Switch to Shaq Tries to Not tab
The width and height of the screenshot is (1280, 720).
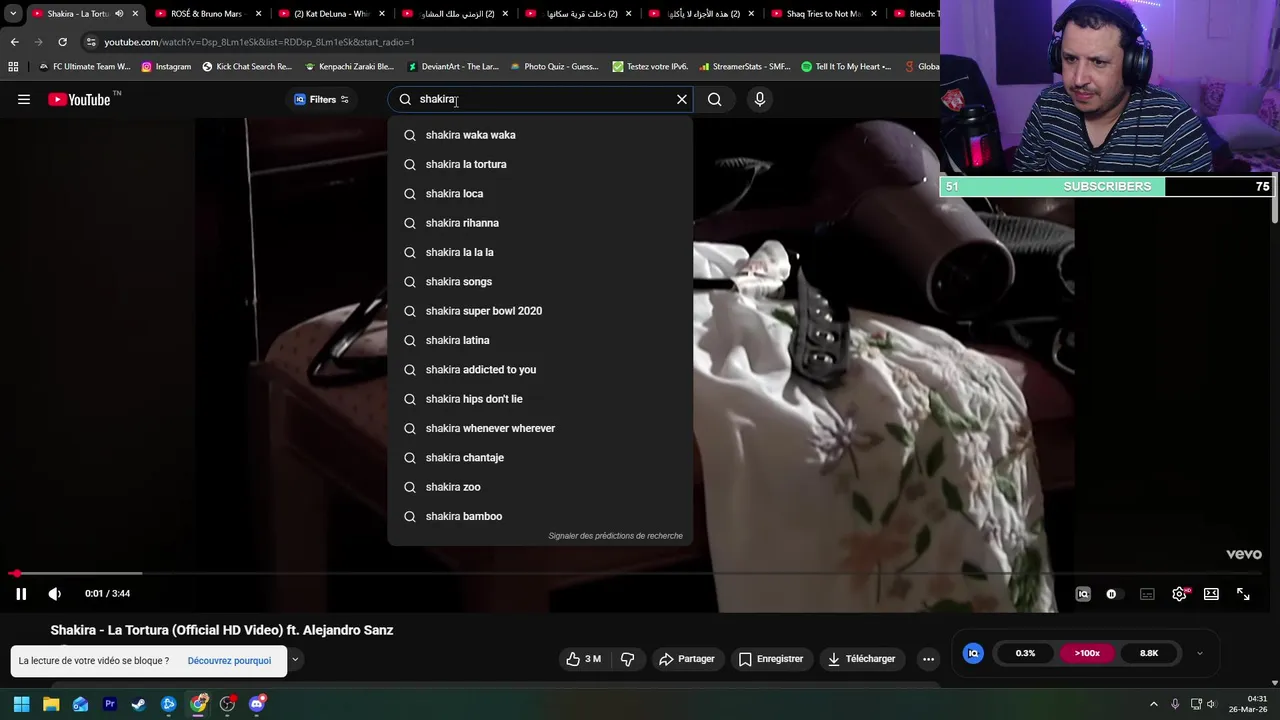point(824,14)
